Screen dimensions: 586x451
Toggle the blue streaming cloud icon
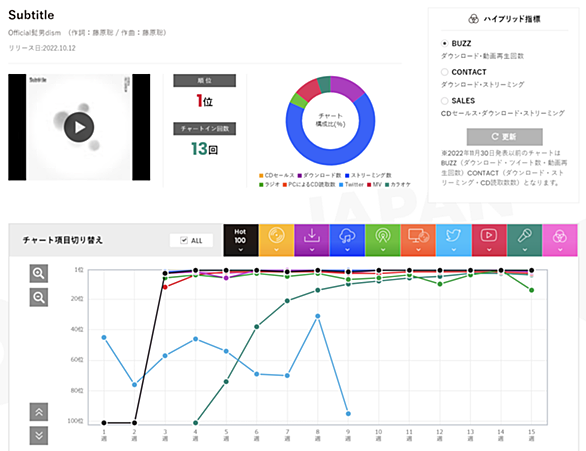click(347, 236)
